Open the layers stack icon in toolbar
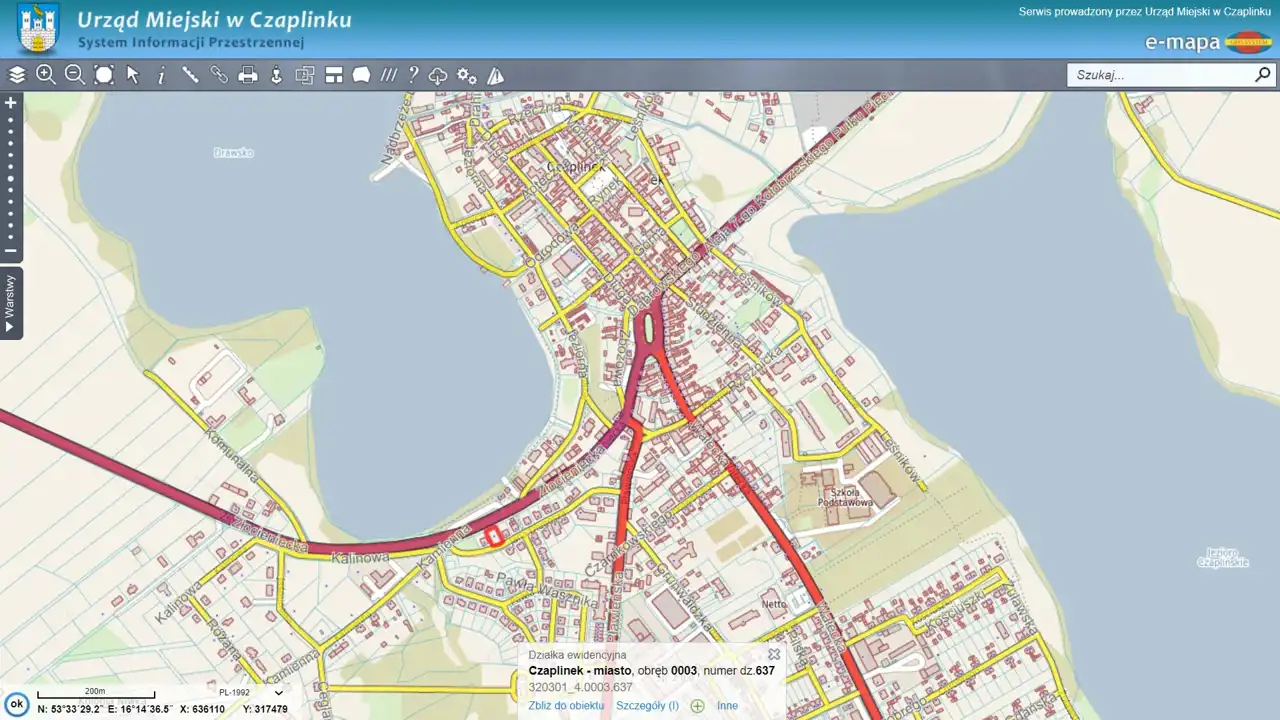This screenshot has width=1280, height=720. point(17,75)
